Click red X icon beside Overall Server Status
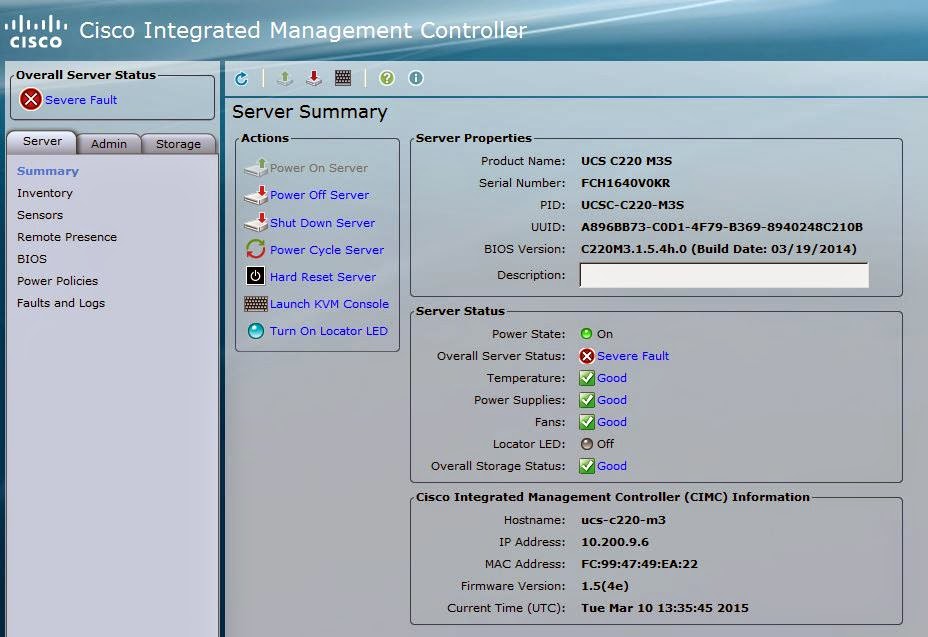The image size is (928, 637). (x=587, y=356)
